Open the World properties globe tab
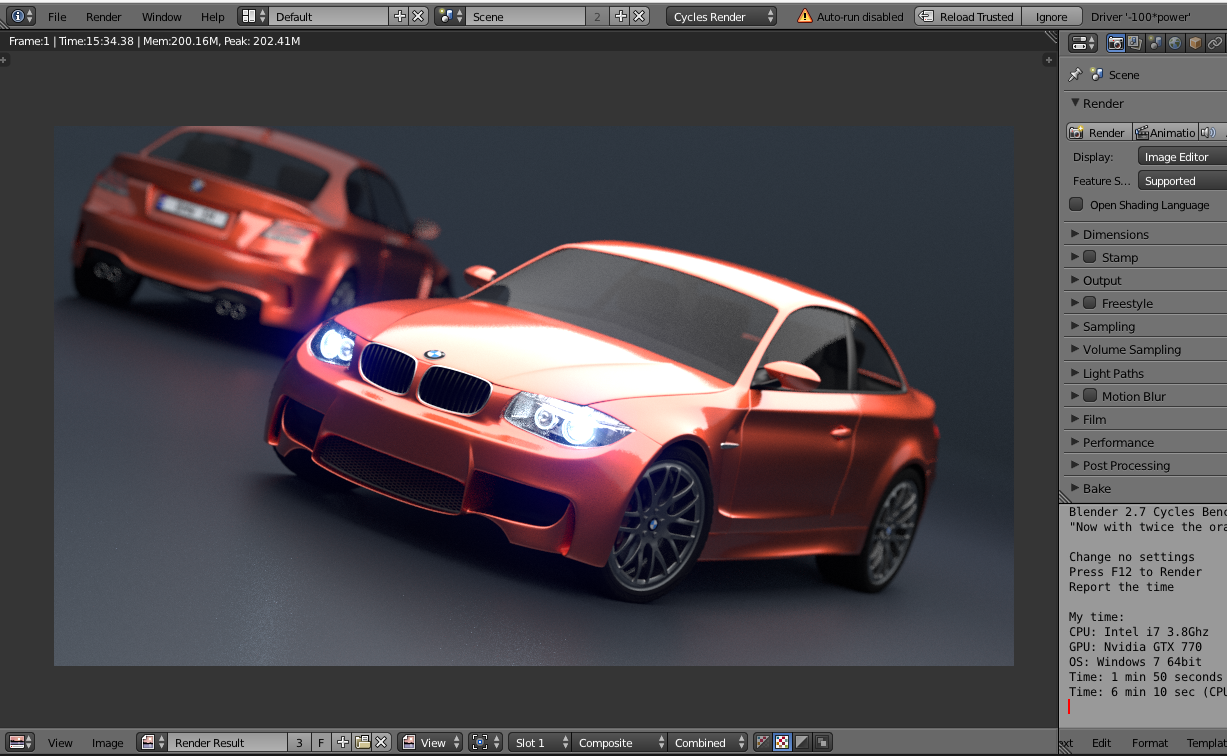The height and width of the screenshot is (756, 1227). click(1175, 43)
